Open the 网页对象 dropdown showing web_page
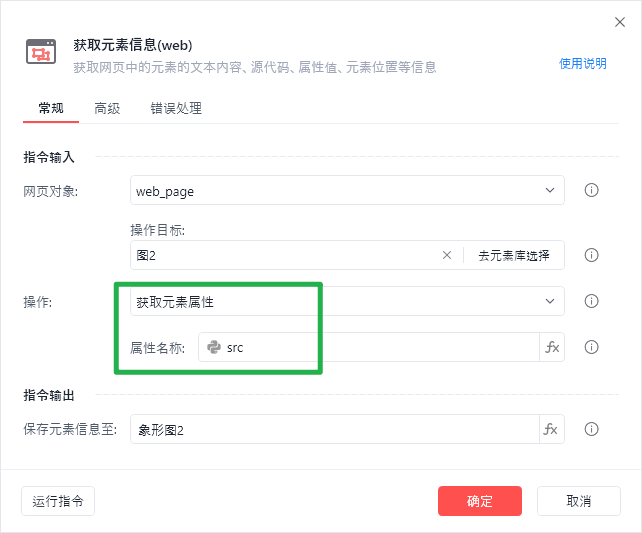Image resolution: width=642 pixels, height=533 pixels. pyautogui.click(x=347, y=190)
